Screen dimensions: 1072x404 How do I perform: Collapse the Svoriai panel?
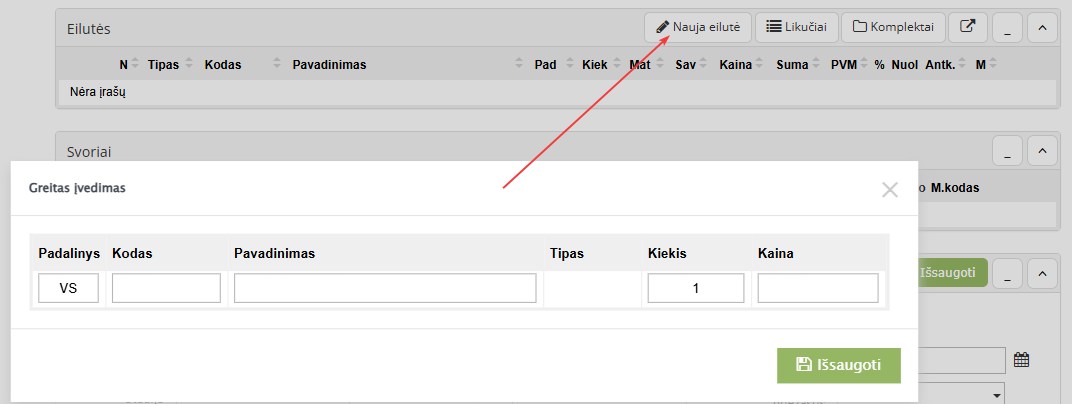[x=1042, y=151]
